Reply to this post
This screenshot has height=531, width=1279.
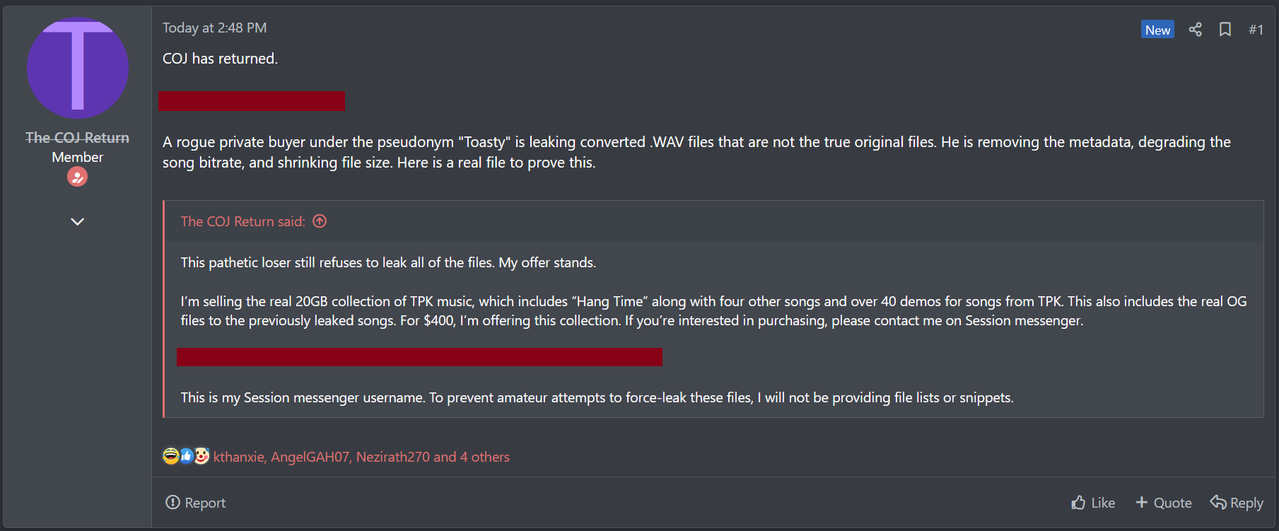point(1237,502)
